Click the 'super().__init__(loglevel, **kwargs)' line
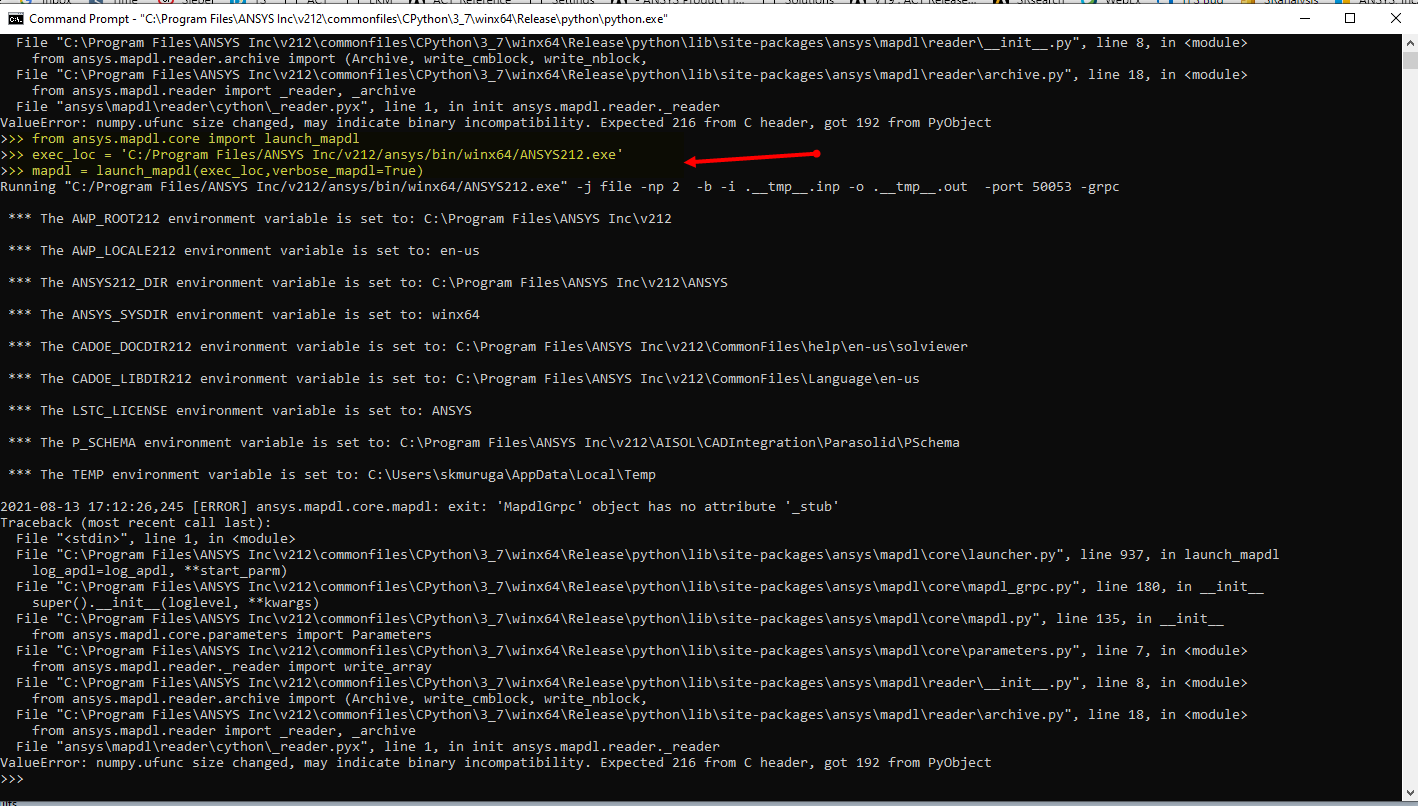The image size is (1418, 806). pos(176,603)
